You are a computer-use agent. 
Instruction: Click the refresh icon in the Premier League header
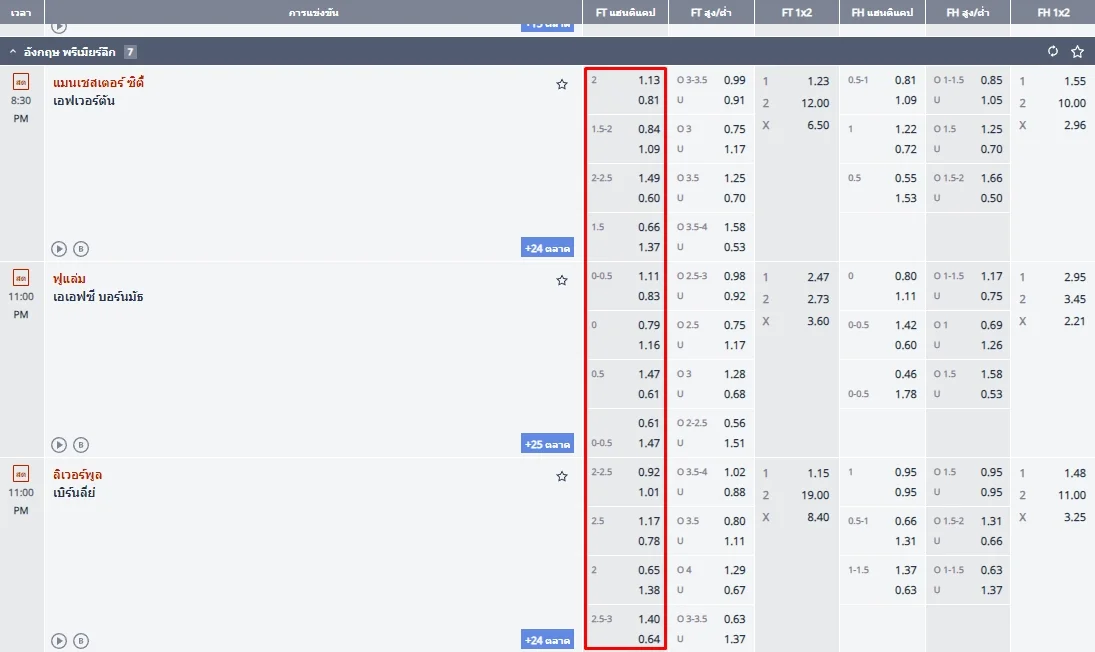point(1052,51)
